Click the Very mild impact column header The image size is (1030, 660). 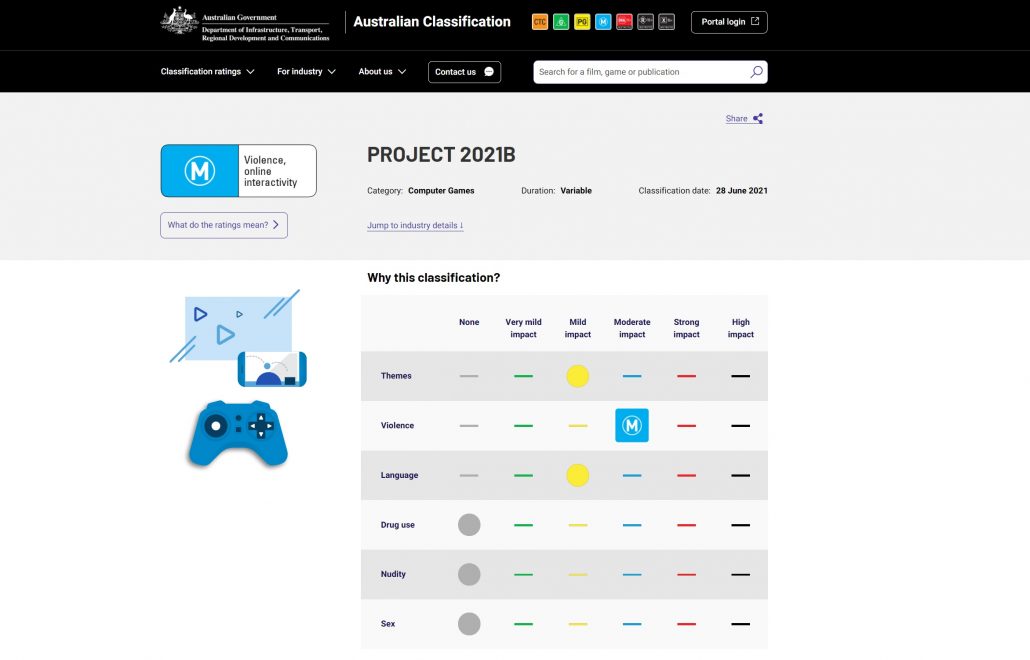coord(524,328)
